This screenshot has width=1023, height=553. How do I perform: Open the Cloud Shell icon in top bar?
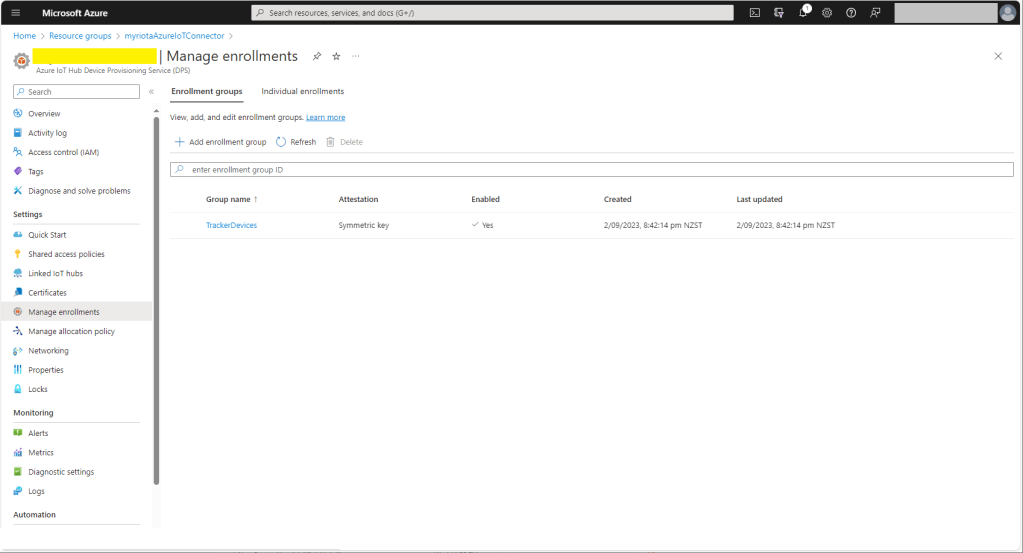coord(755,13)
